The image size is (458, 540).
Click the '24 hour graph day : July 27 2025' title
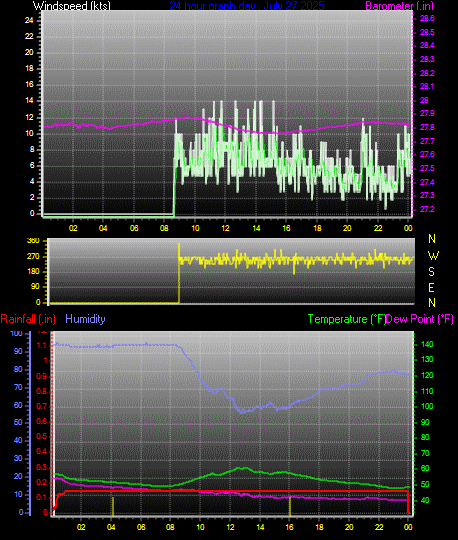pos(247,6)
